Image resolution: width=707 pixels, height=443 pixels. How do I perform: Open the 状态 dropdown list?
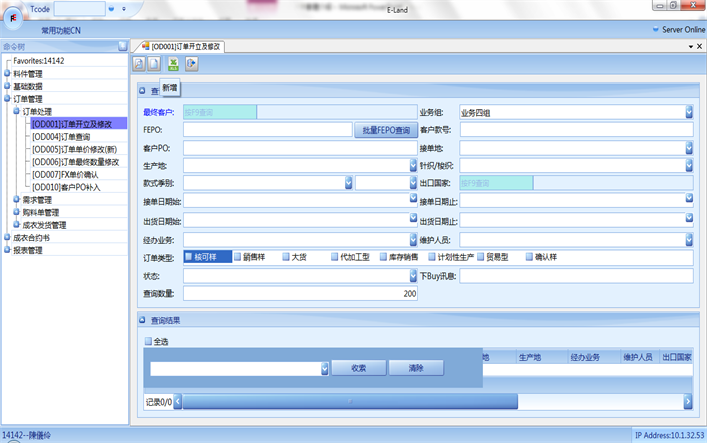(413, 275)
